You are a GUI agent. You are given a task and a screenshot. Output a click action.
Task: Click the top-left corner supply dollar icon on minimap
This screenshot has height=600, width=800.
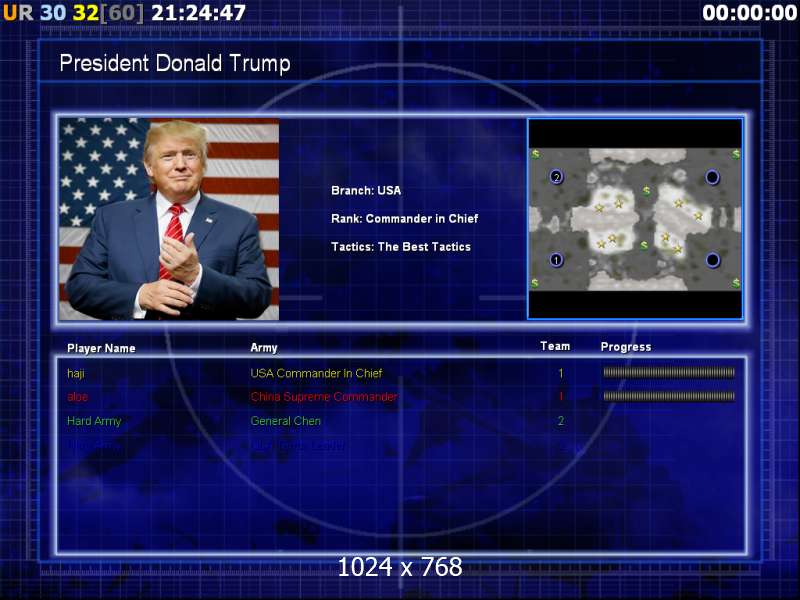click(535, 153)
